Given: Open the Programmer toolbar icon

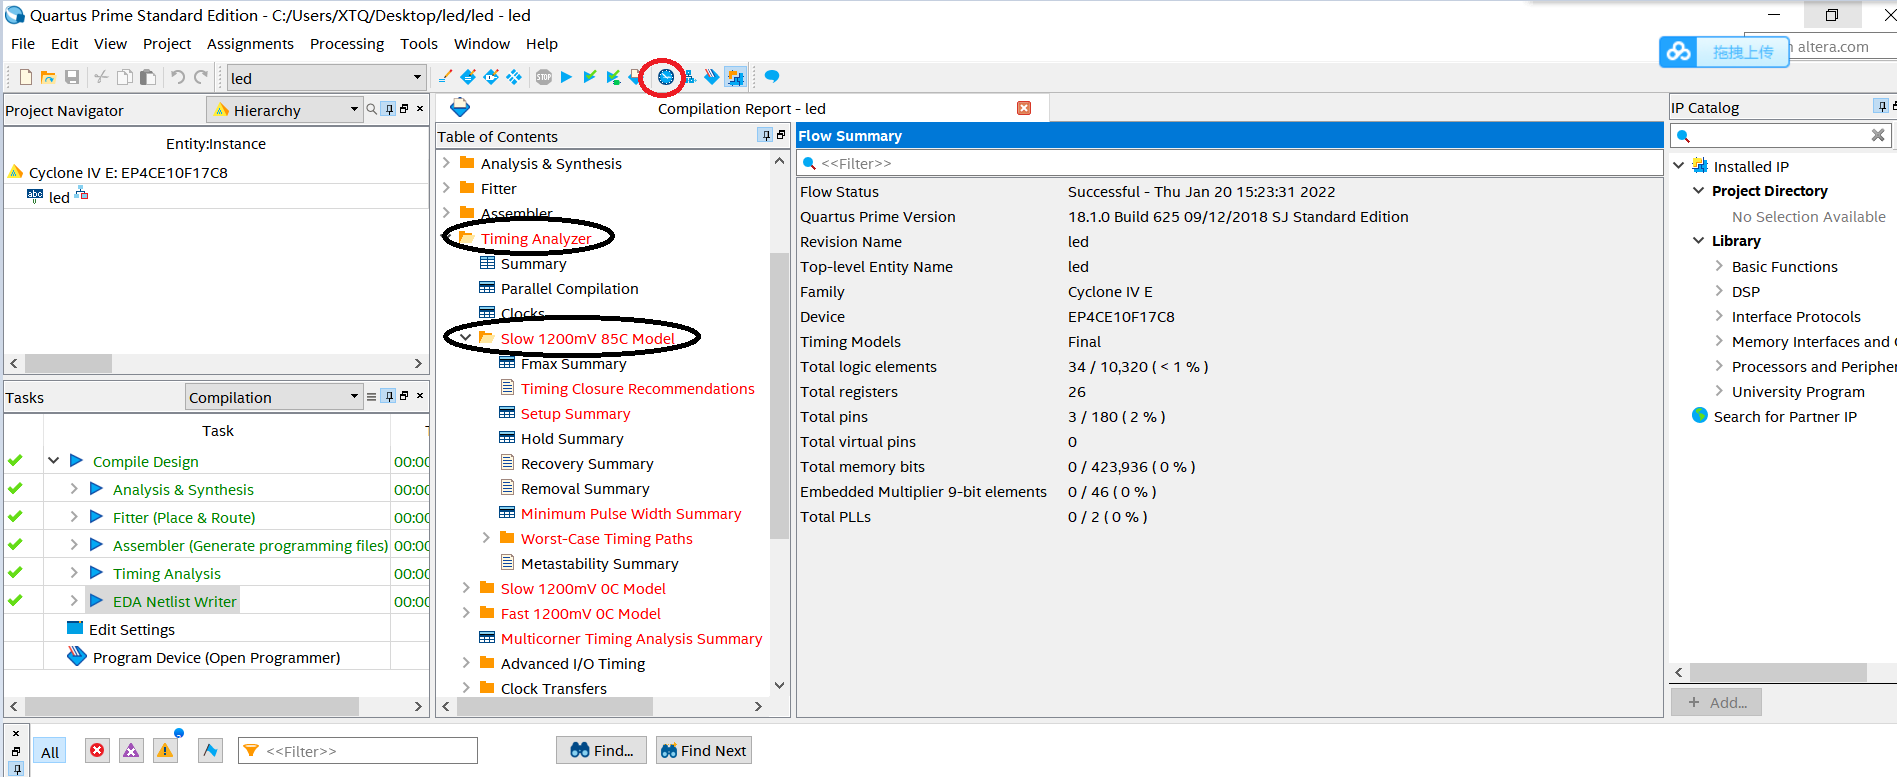Looking at the screenshot, I should (712, 77).
